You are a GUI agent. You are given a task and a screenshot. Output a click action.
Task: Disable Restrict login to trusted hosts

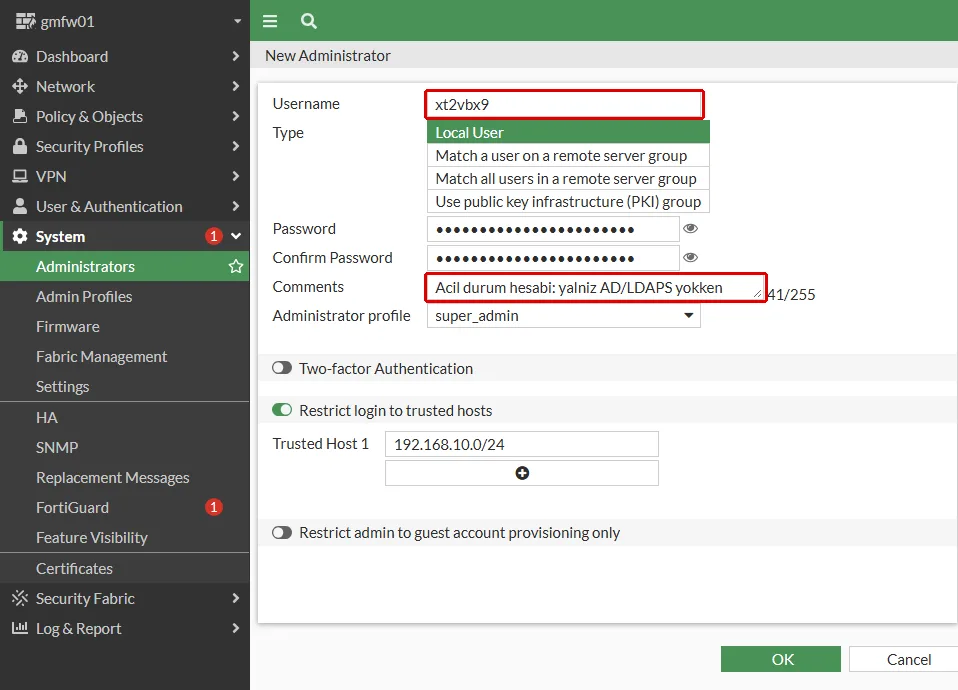[x=282, y=410]
